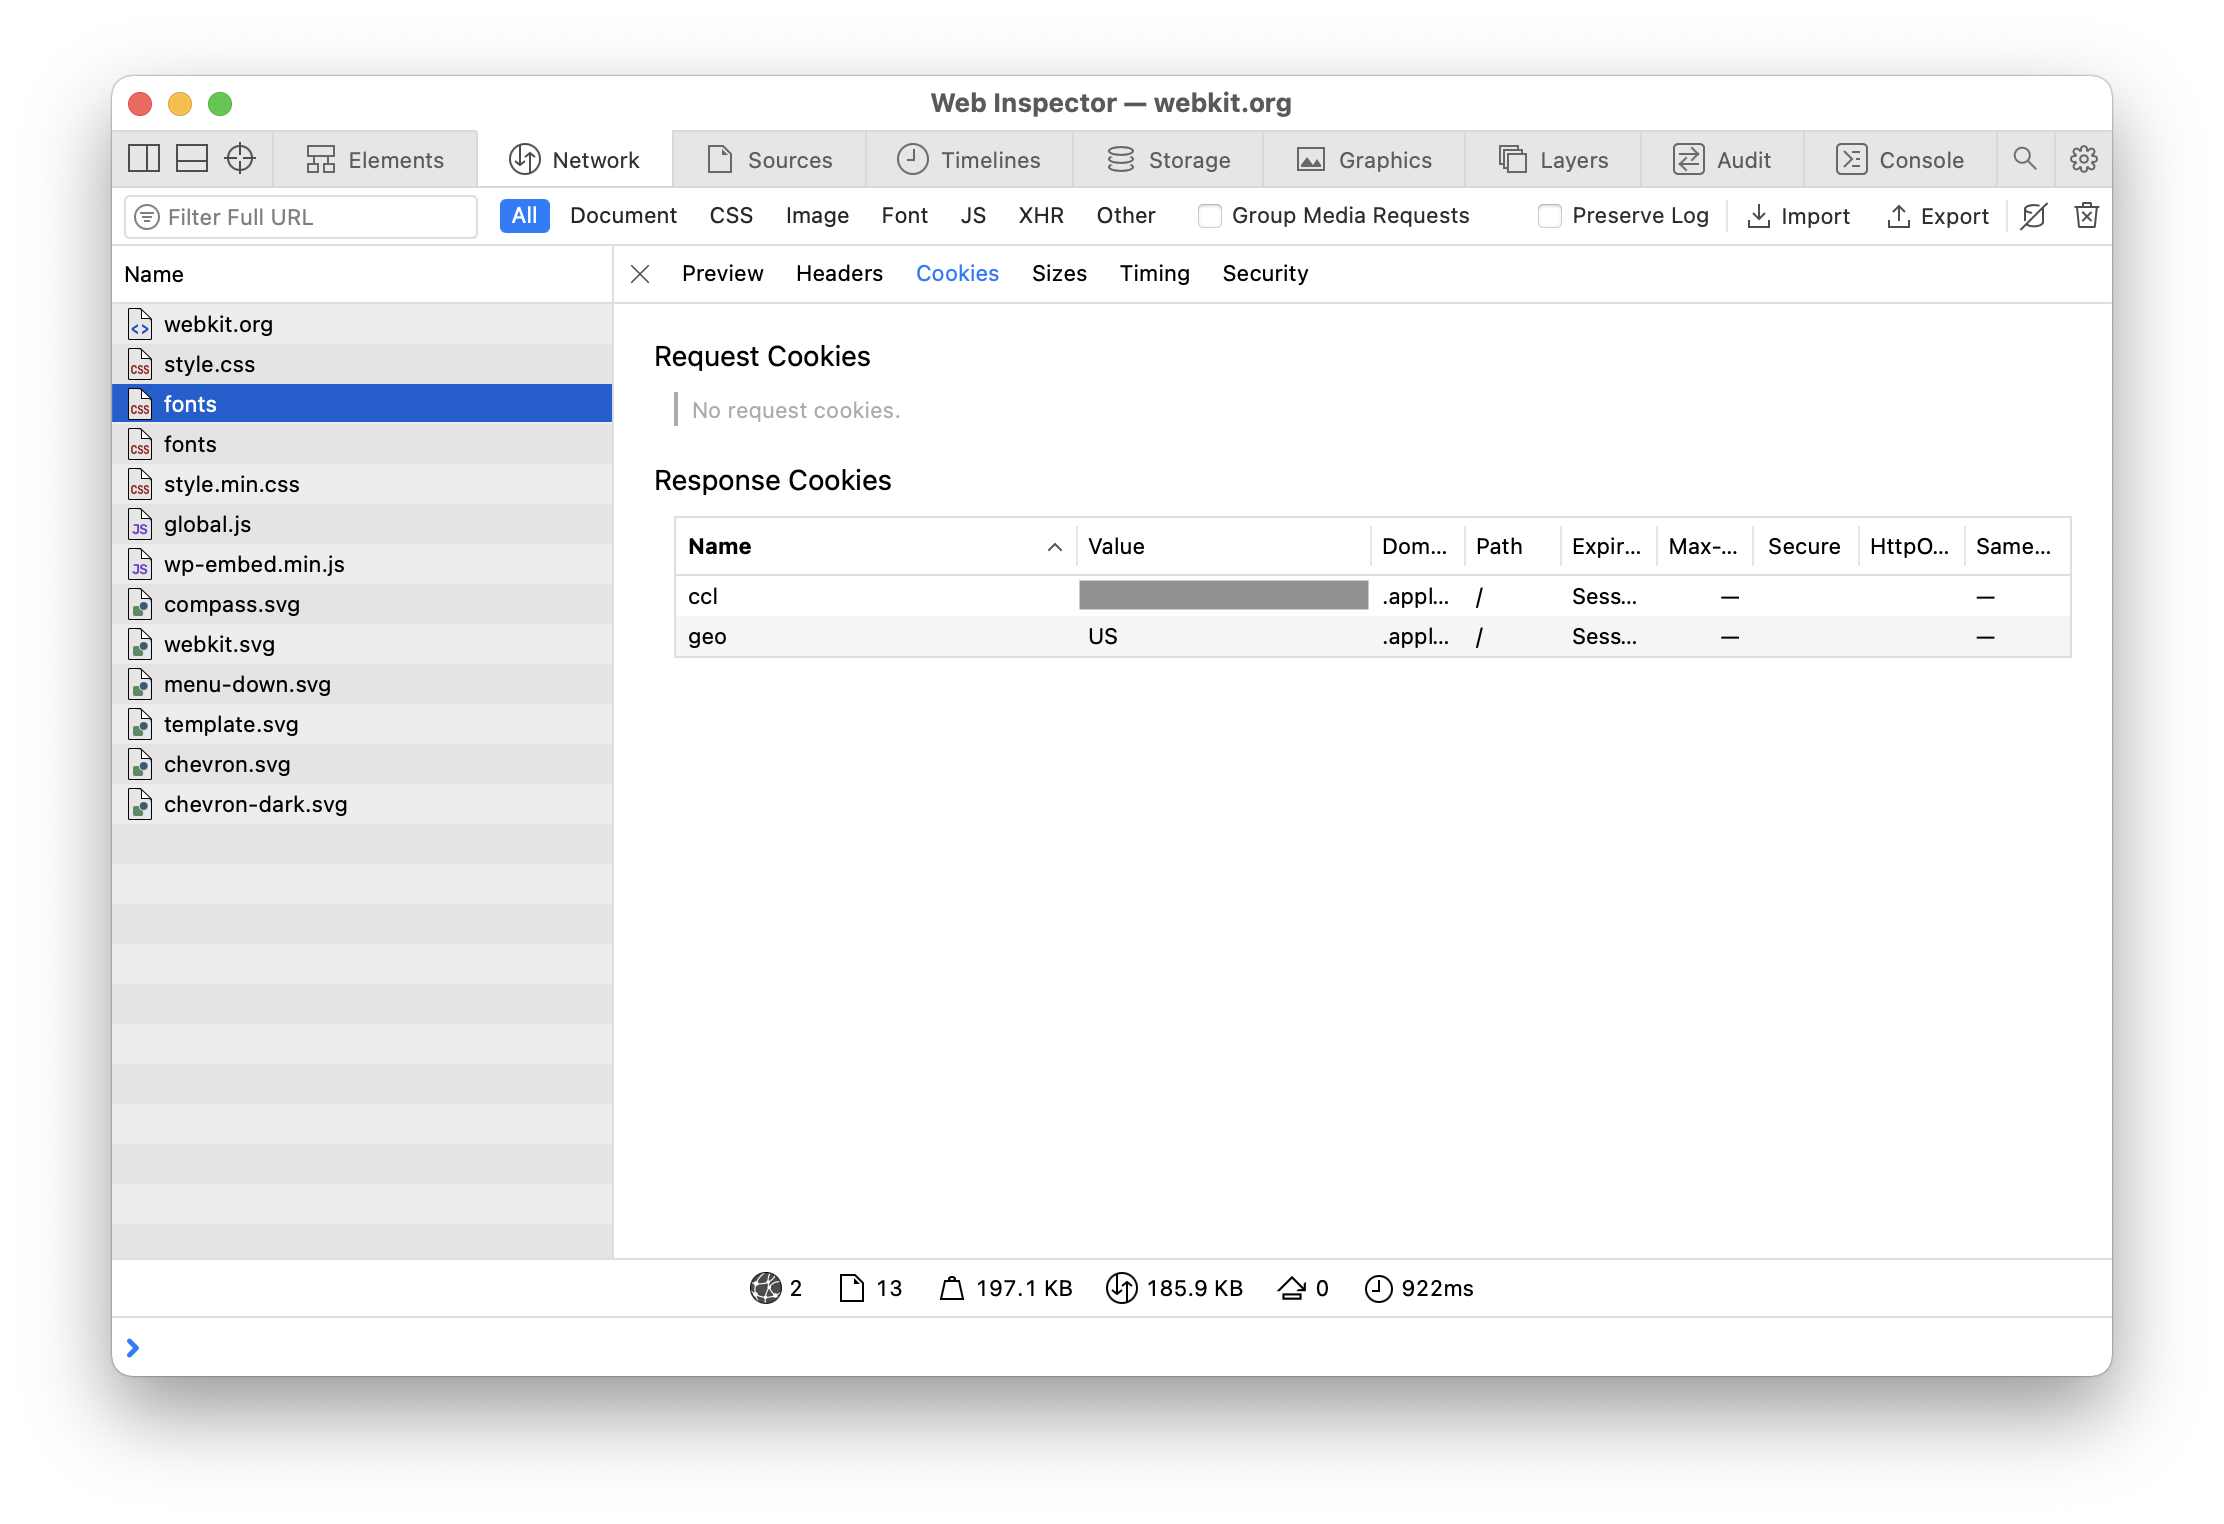Screen dimensions: 2224x1524
Task: Dock inspector to side of window
Action: [x=144, y=159]
